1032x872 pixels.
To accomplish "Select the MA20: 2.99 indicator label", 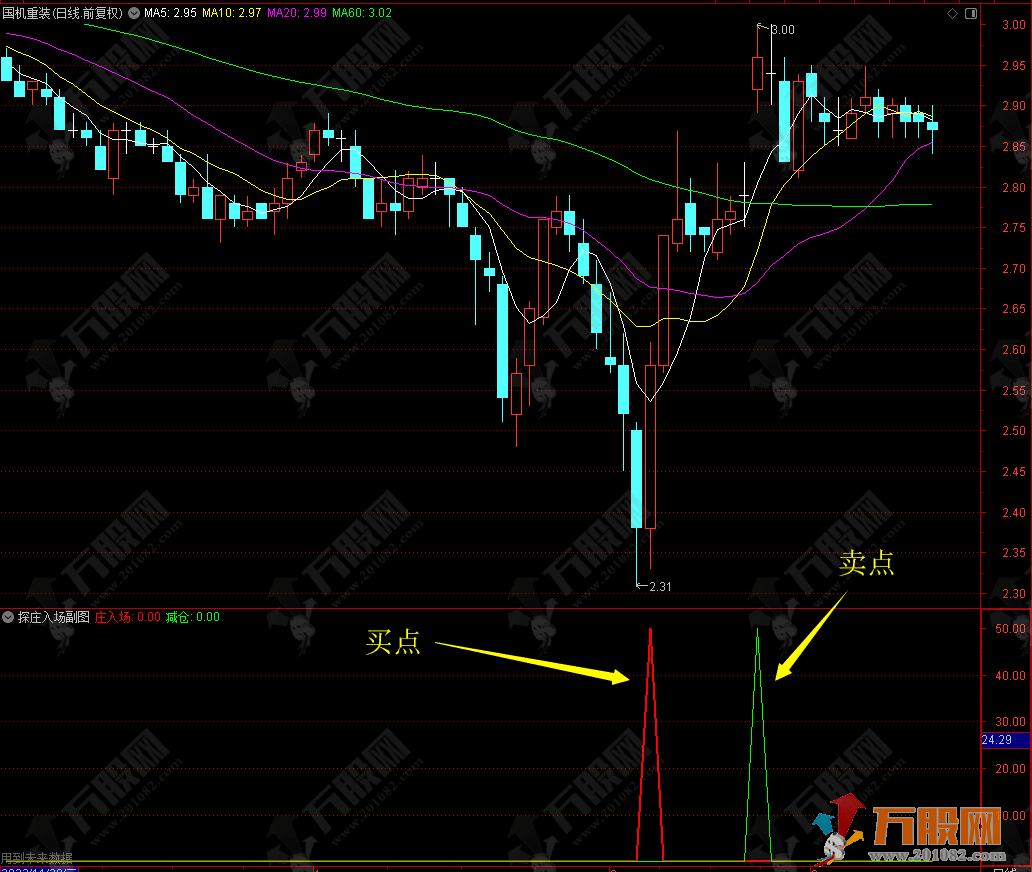I will click(x=297, y=13).
